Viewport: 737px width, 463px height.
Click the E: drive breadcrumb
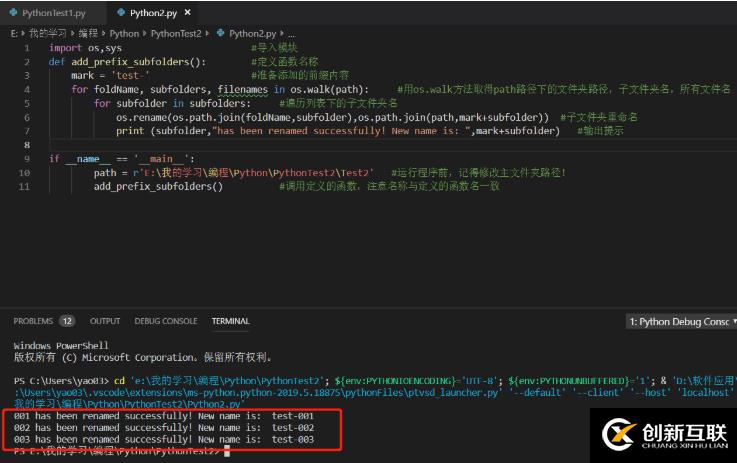(x=14, y=33)
